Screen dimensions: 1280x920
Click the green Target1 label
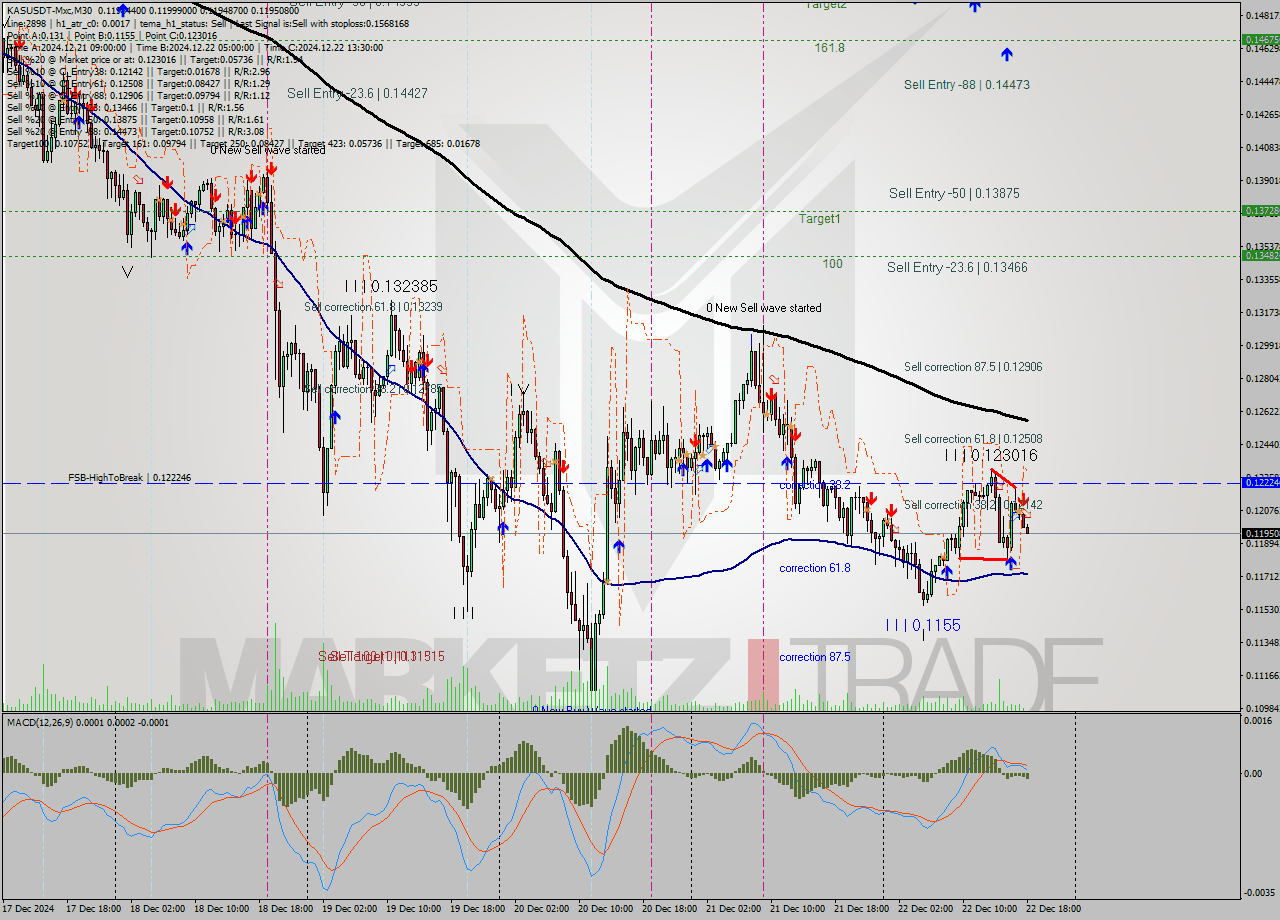pos(819,218)
